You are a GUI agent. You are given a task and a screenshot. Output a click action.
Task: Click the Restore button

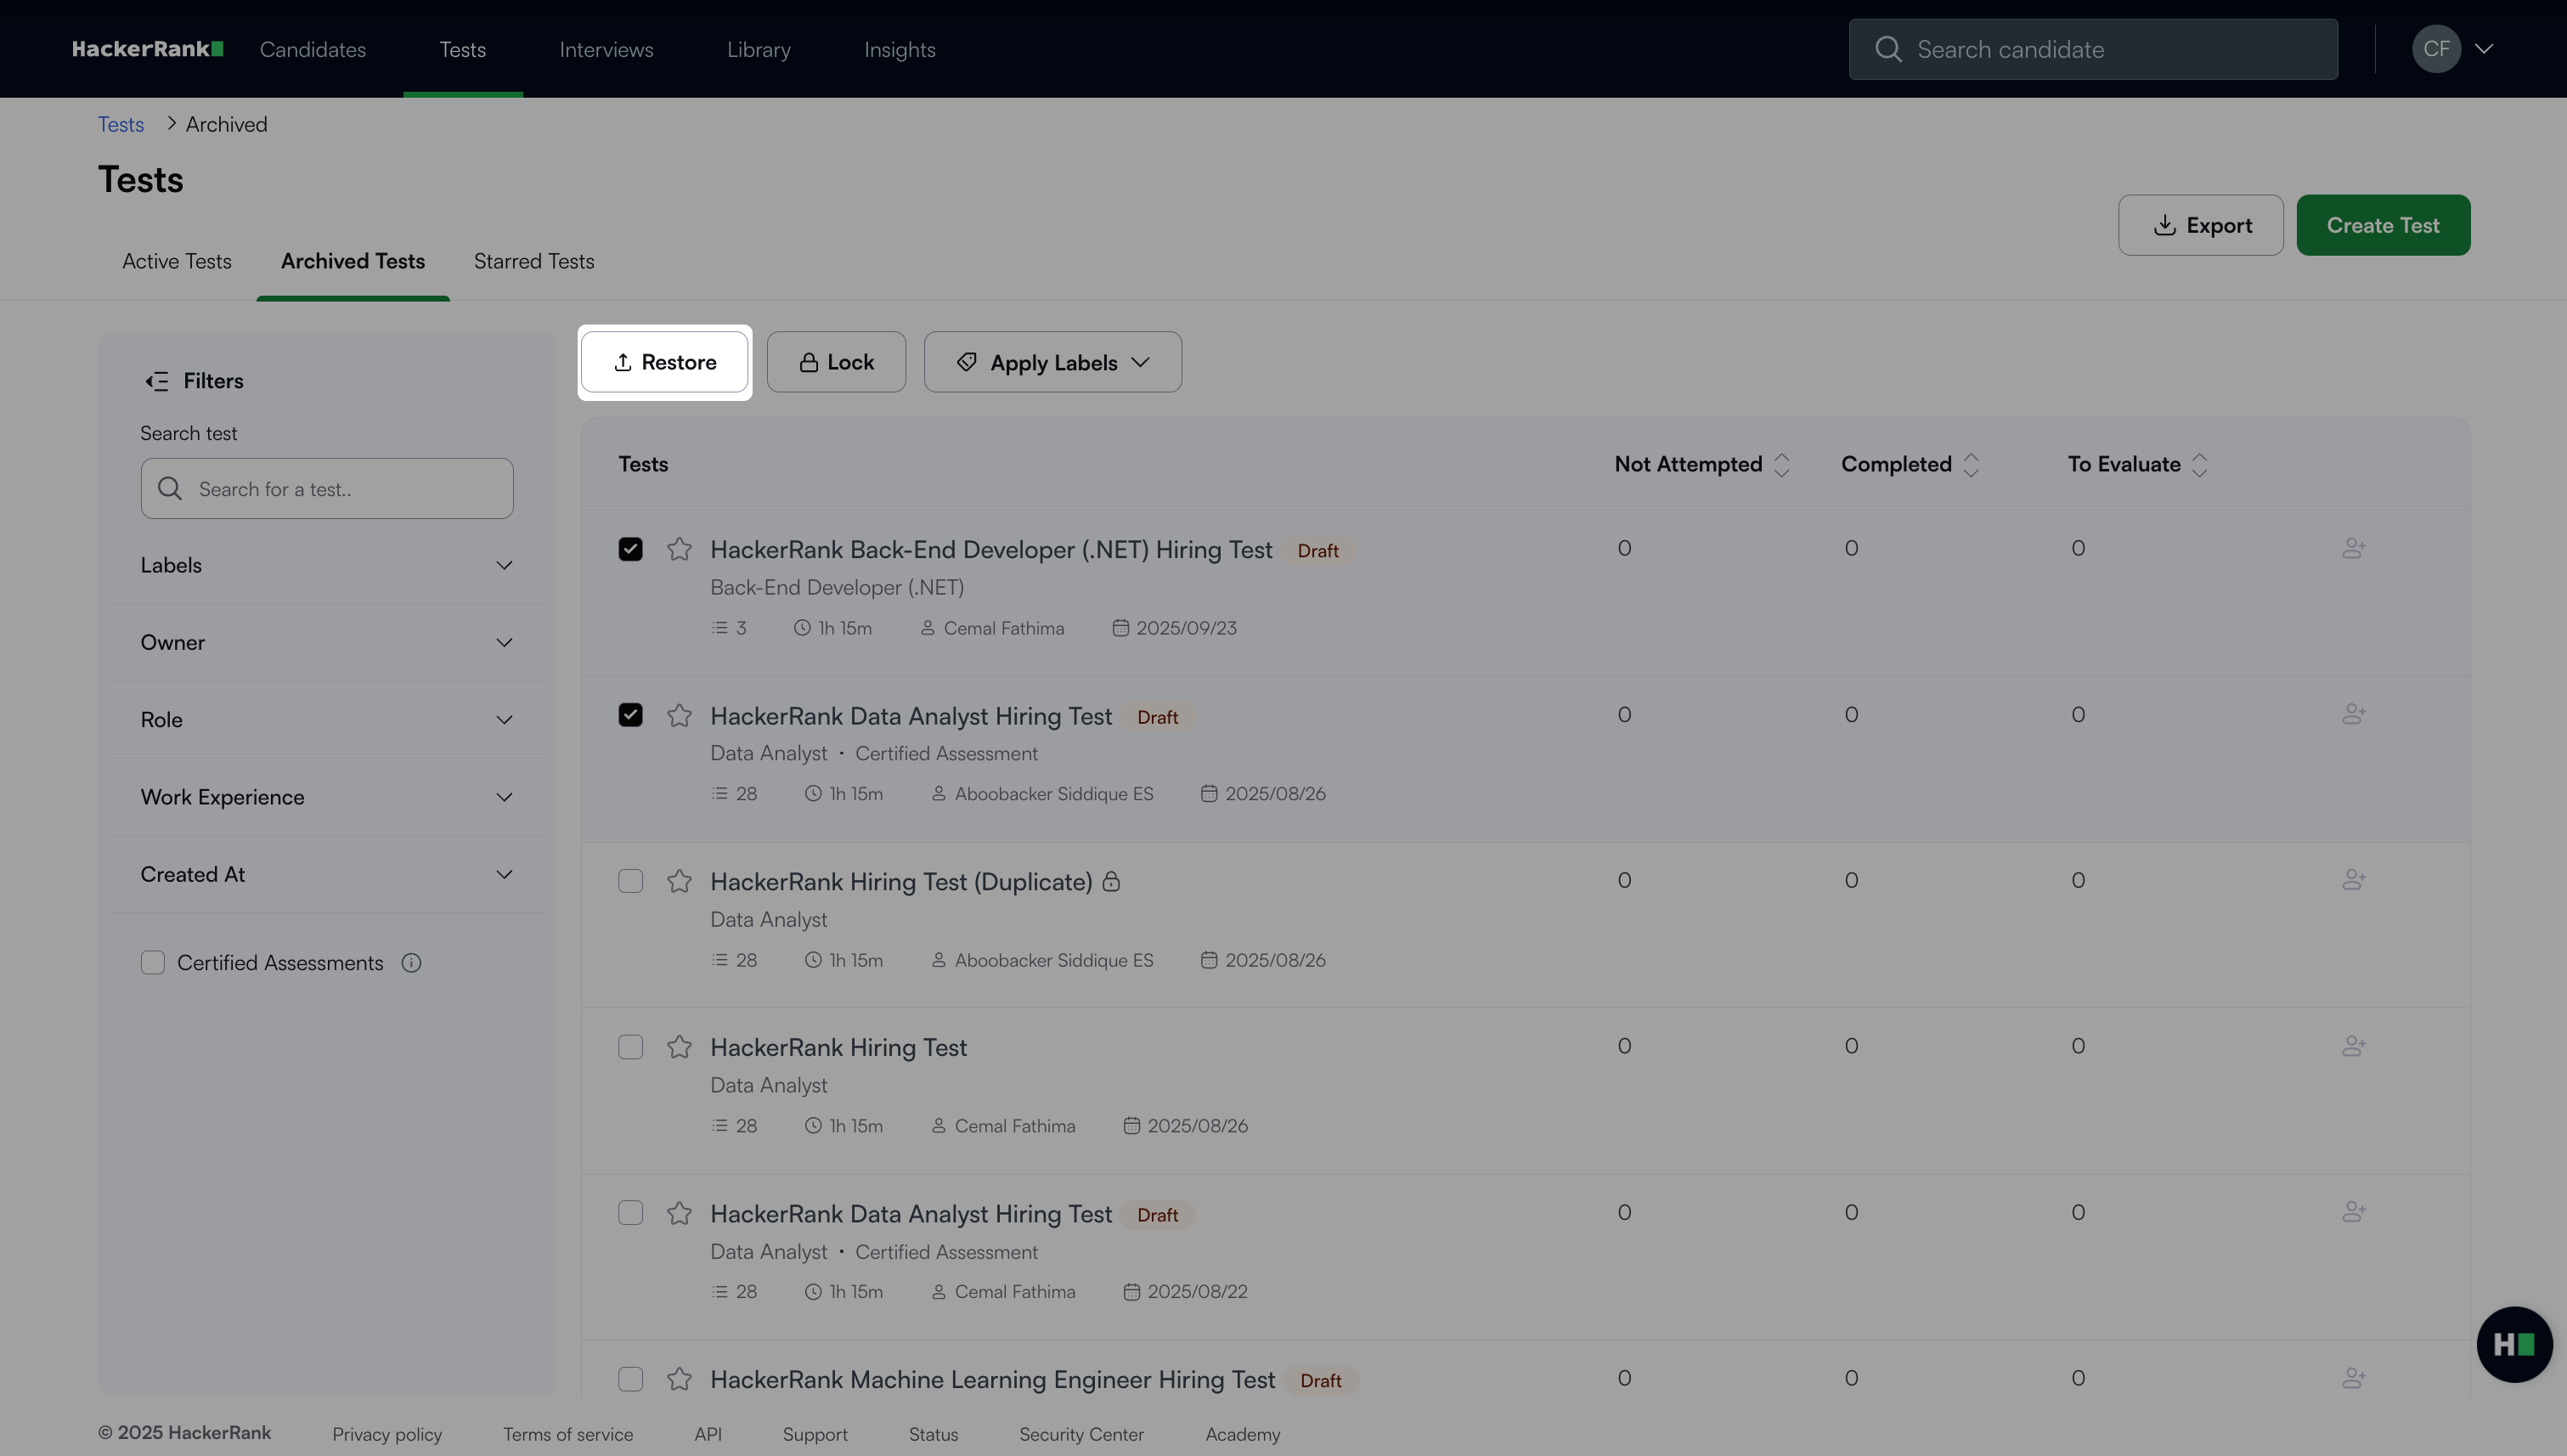[664, 362]
